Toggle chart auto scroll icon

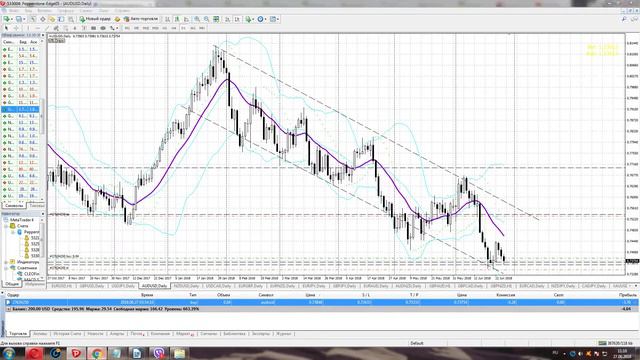pyautogui.click(x=227, y=19)
